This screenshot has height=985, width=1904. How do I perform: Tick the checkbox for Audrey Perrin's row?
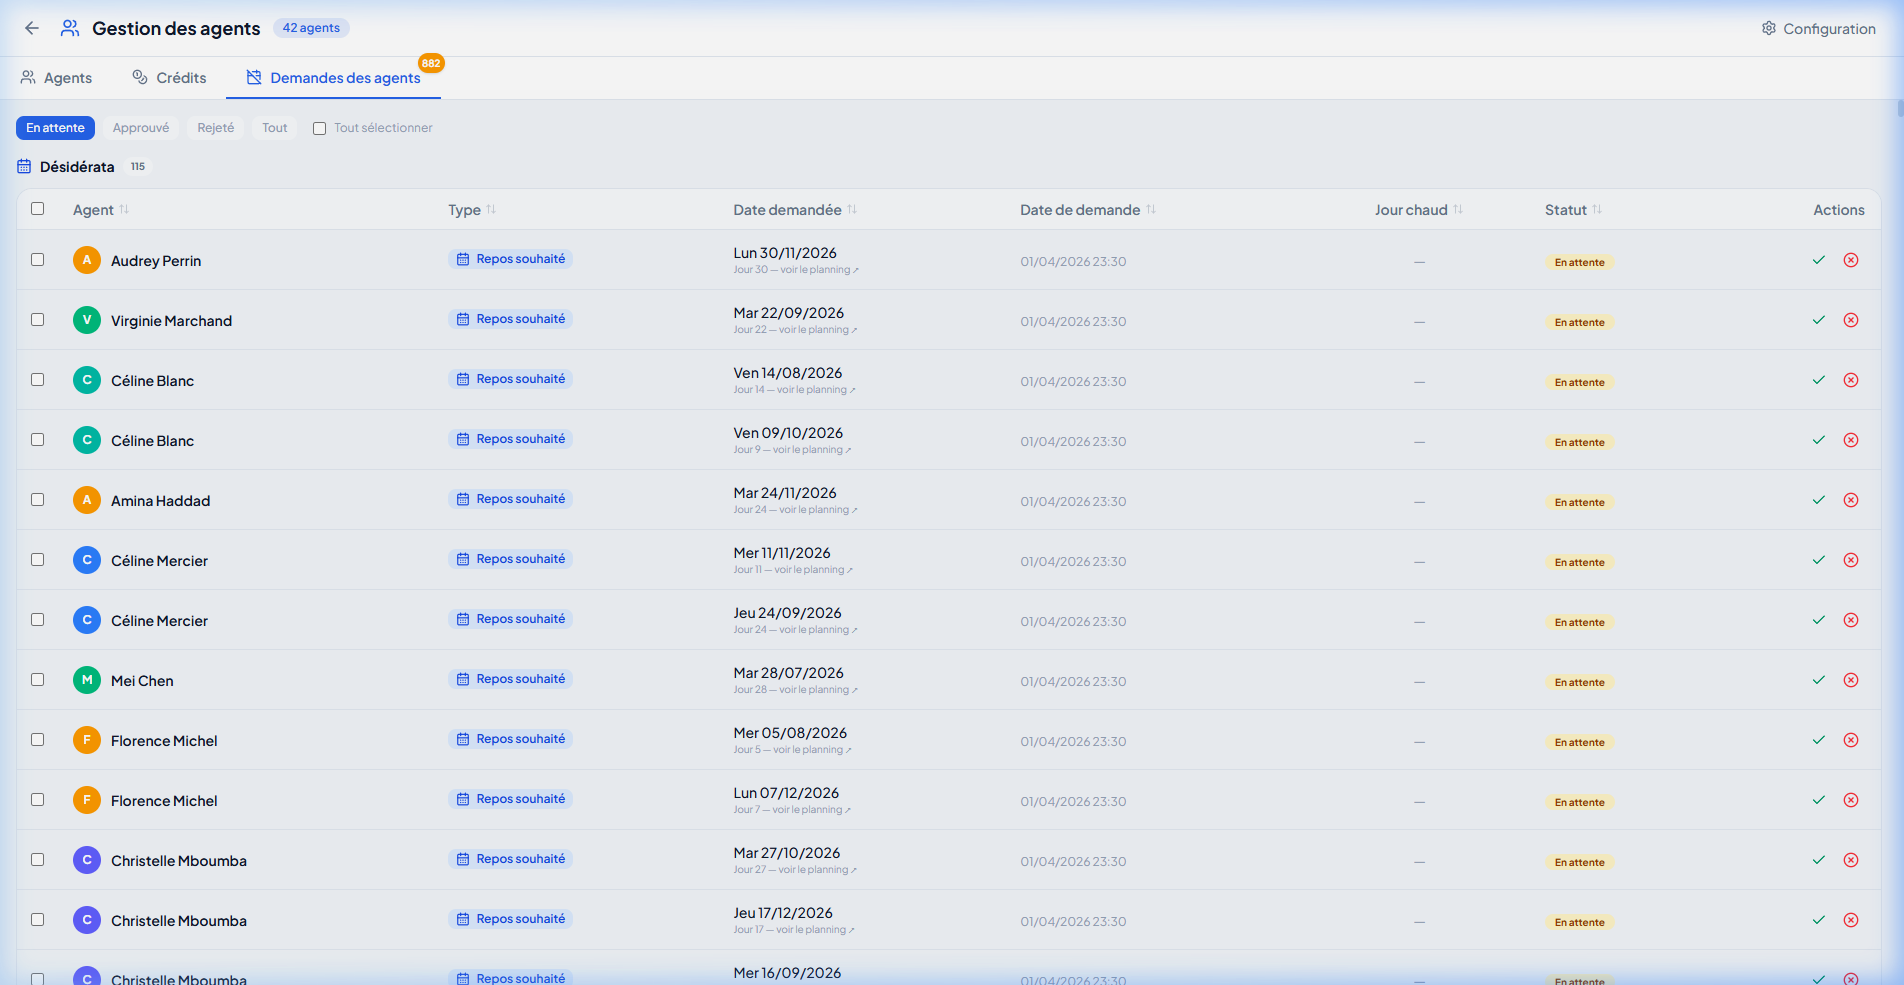[37, 260]
